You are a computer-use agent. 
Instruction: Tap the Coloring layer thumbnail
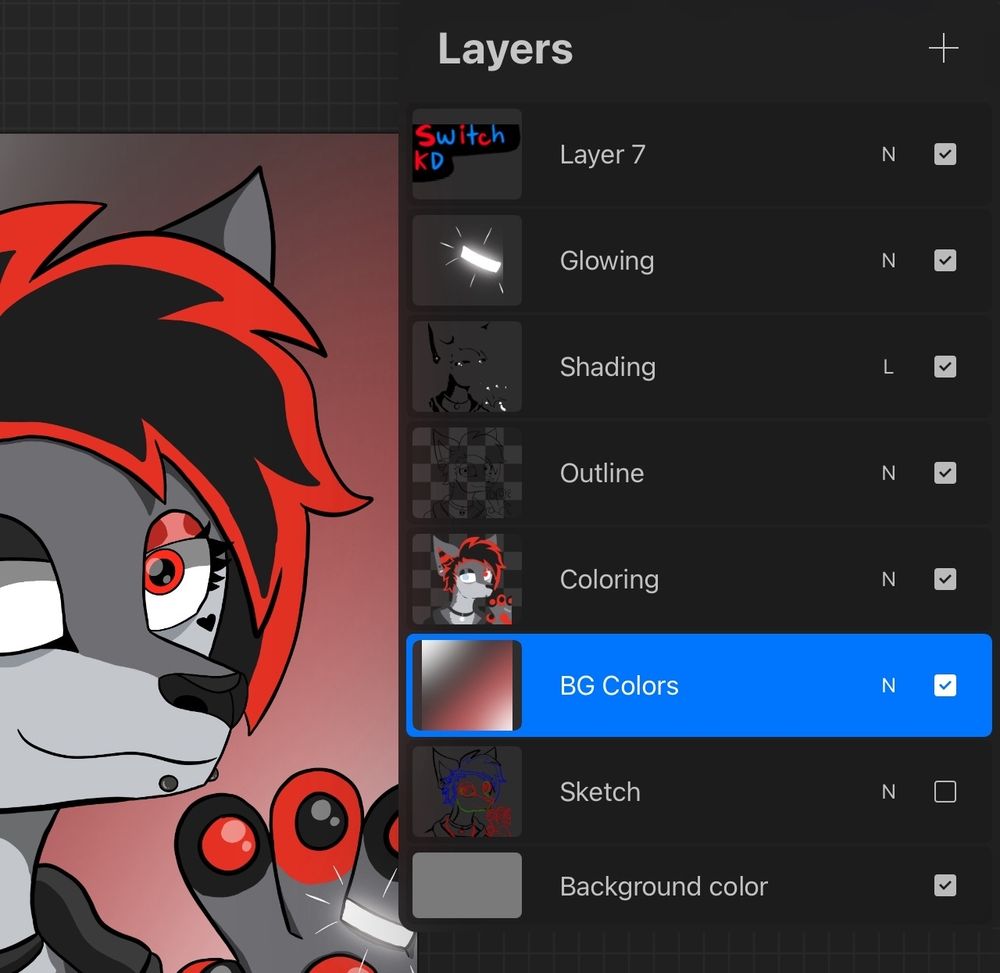pos(467,579)
